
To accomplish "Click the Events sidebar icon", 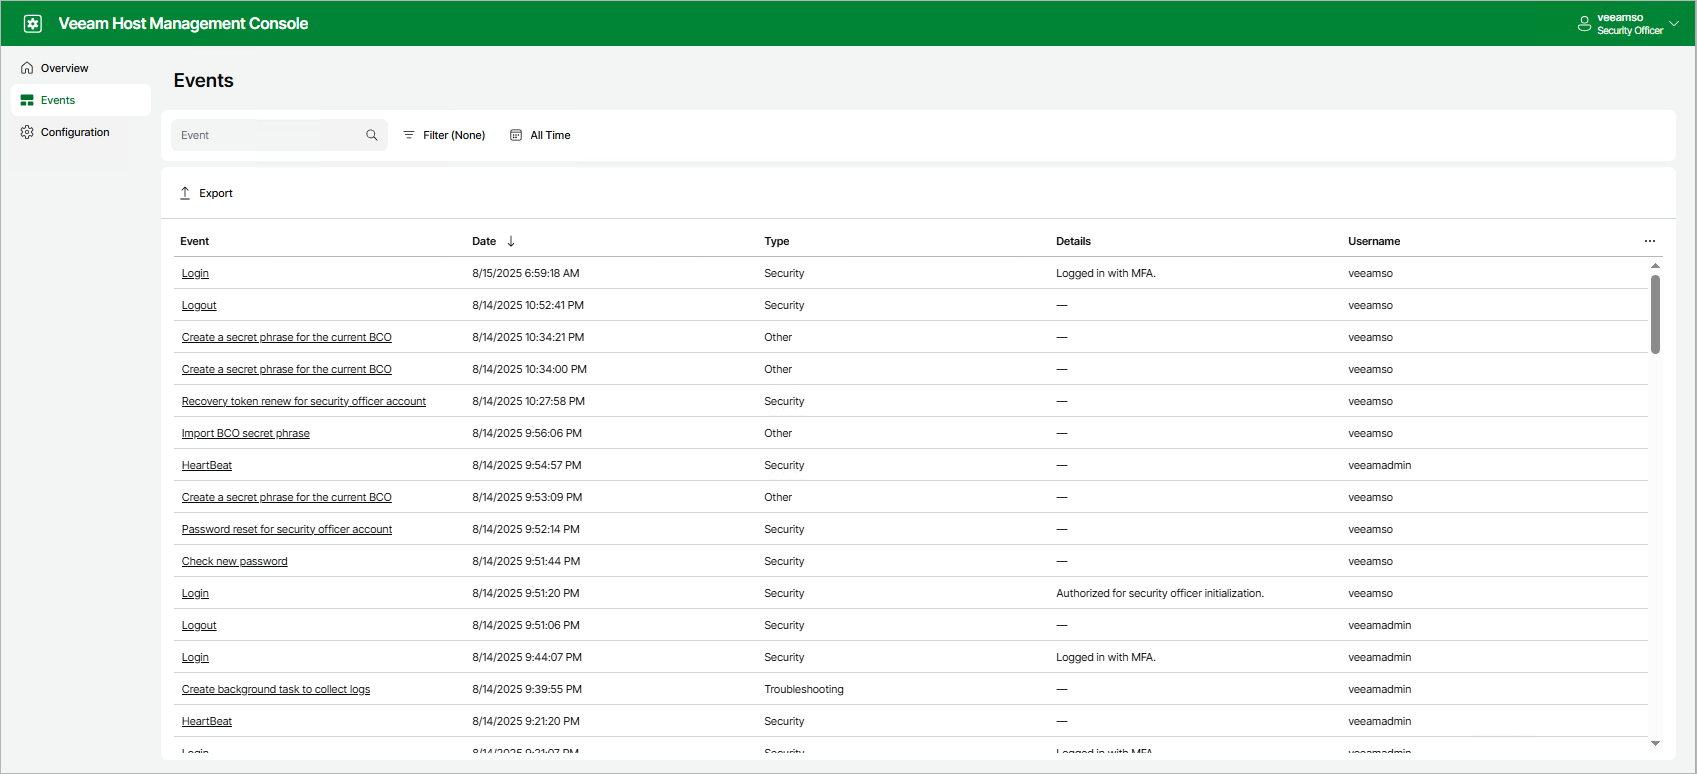I will 27,100.
